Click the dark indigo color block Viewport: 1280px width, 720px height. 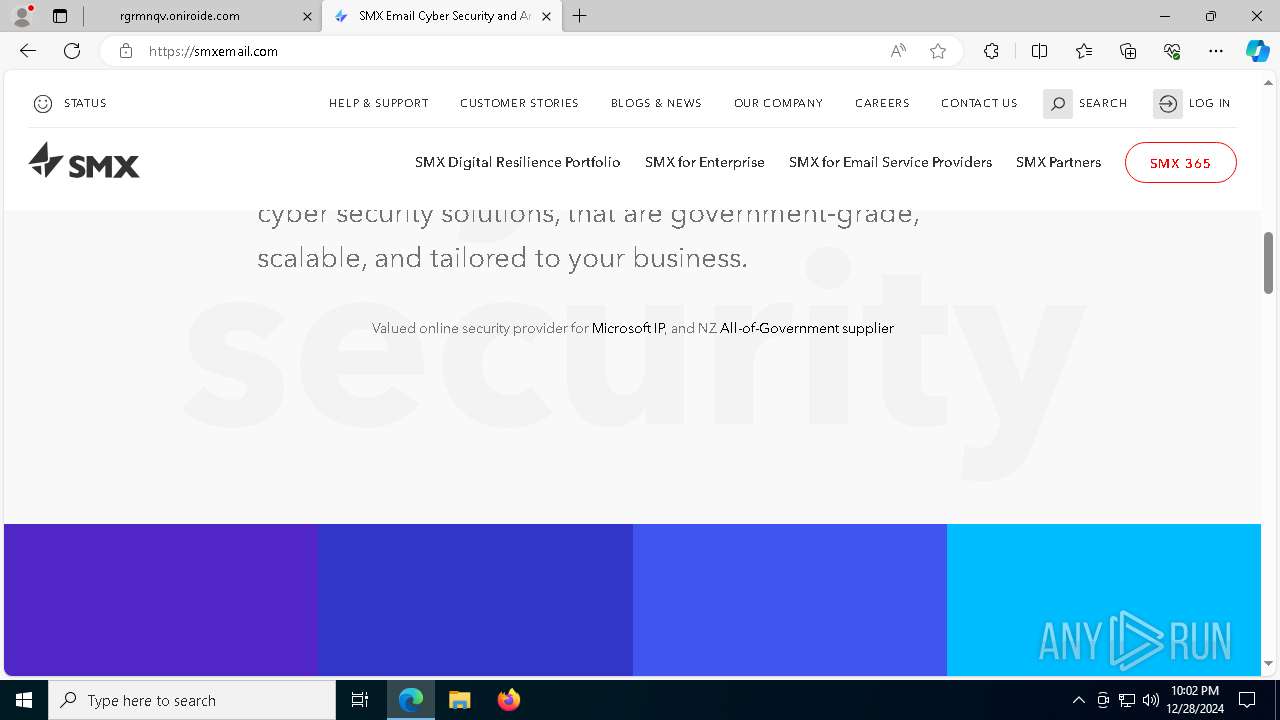(x=475, y=600)
